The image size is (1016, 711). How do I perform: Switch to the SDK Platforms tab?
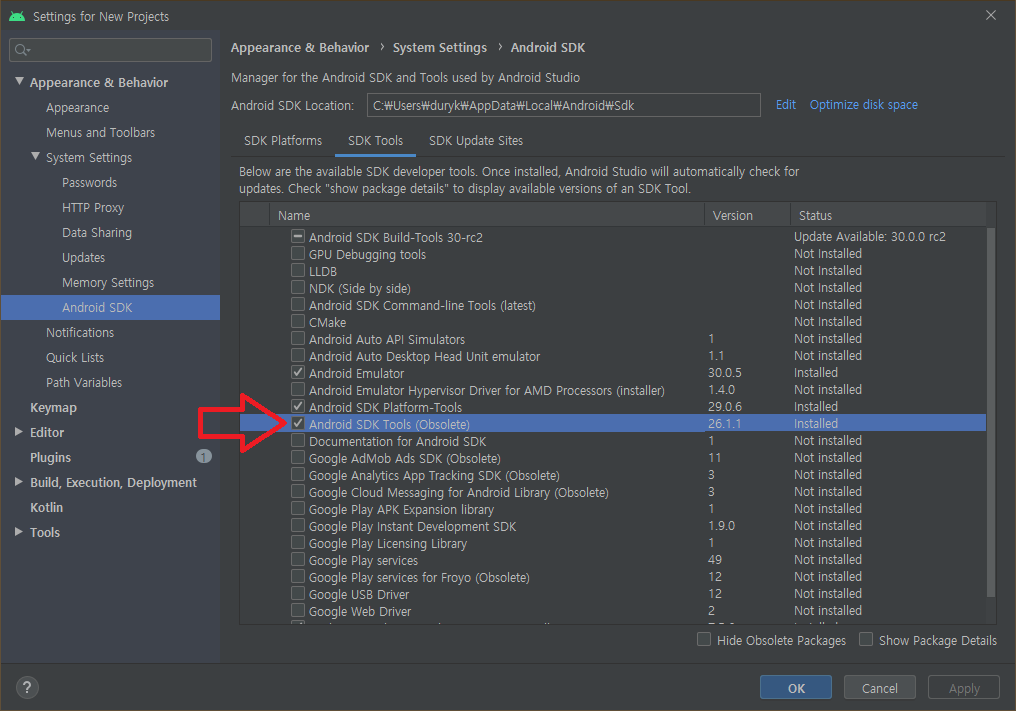pyautogui.click(x=283, y=141)
